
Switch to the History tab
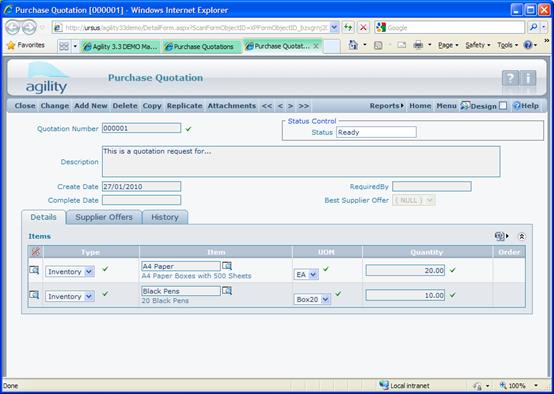[165, 217]
